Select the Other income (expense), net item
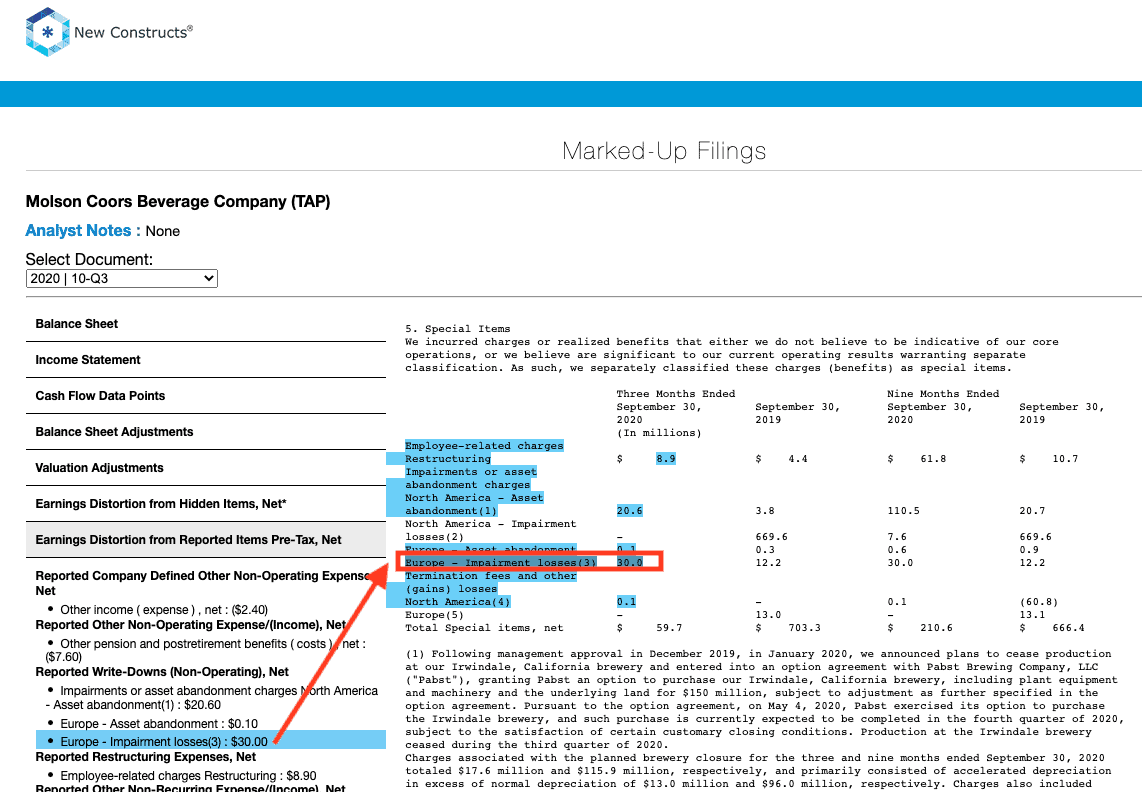The height and width of the screenshot is (792, 1142). 164,610
